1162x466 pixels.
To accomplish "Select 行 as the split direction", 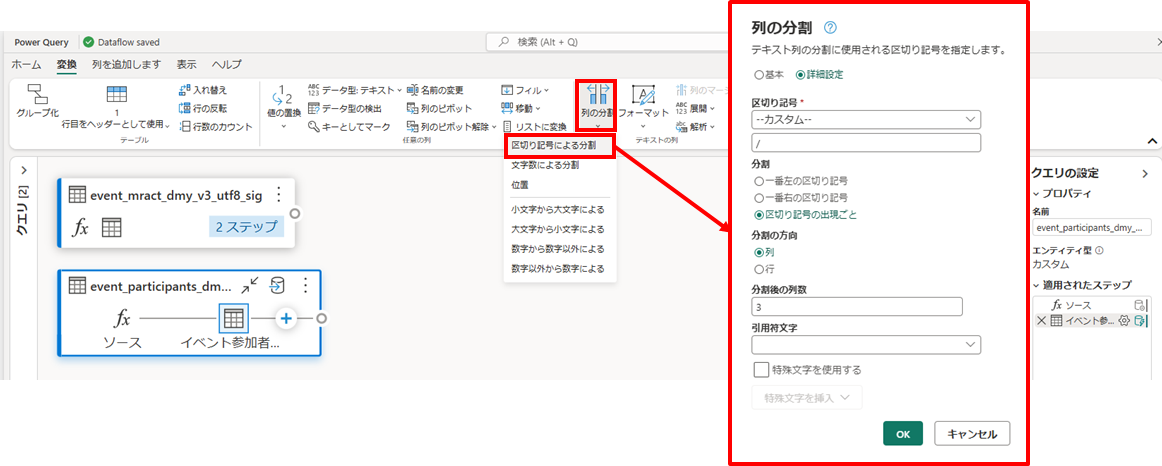I will click(758, 270).
